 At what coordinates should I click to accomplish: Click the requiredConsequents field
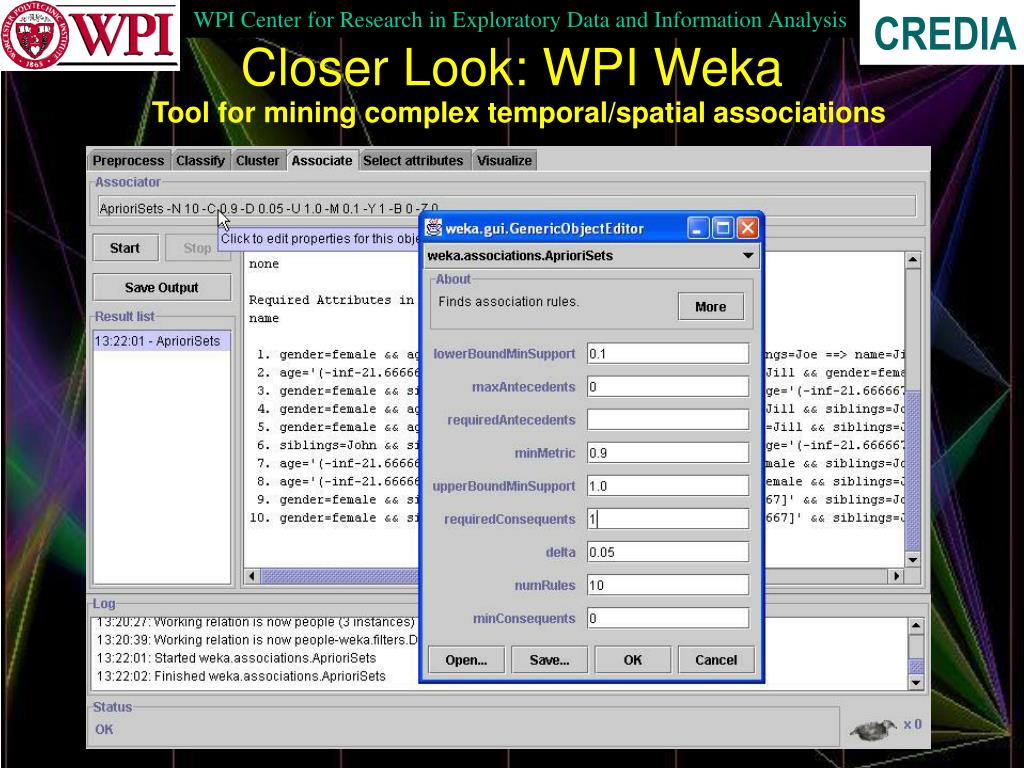(667, 519)
